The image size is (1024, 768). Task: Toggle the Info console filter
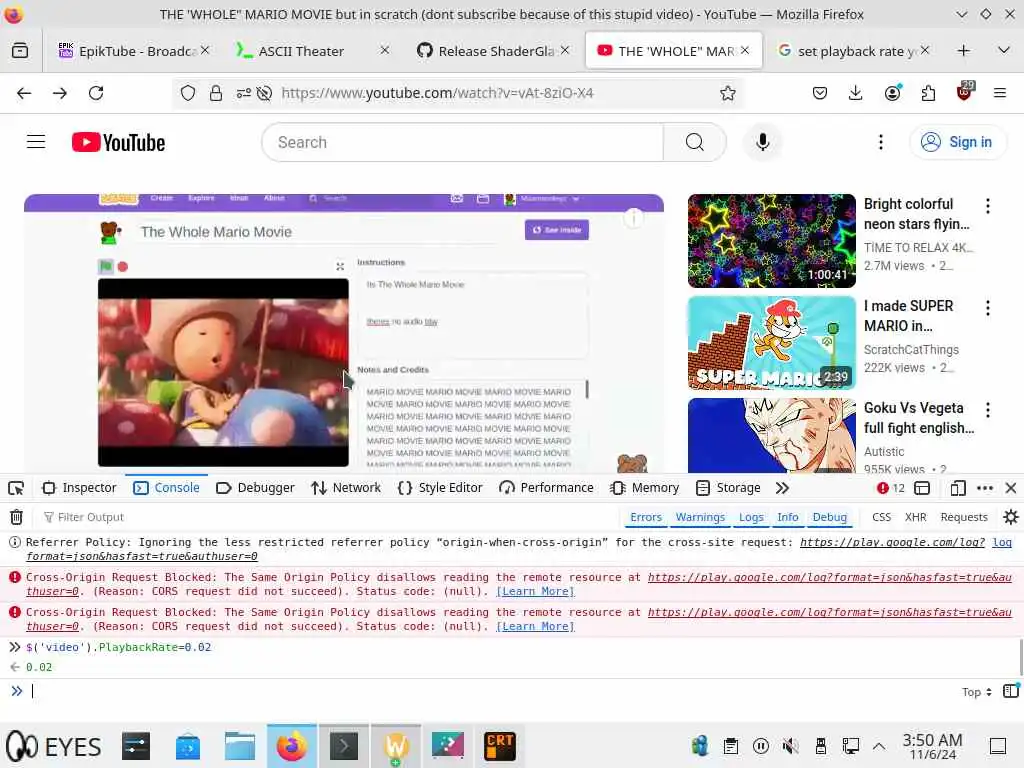788,517
